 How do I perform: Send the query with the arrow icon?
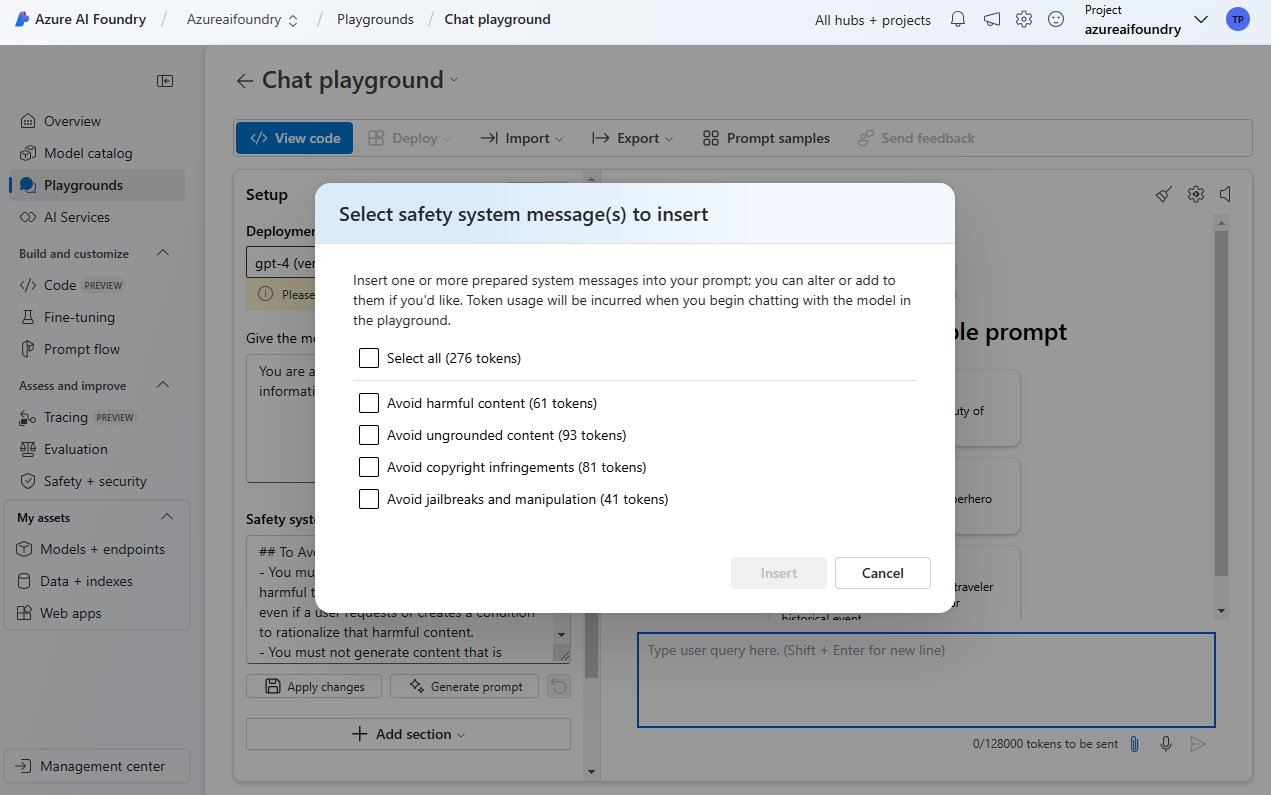point(1197,744)
